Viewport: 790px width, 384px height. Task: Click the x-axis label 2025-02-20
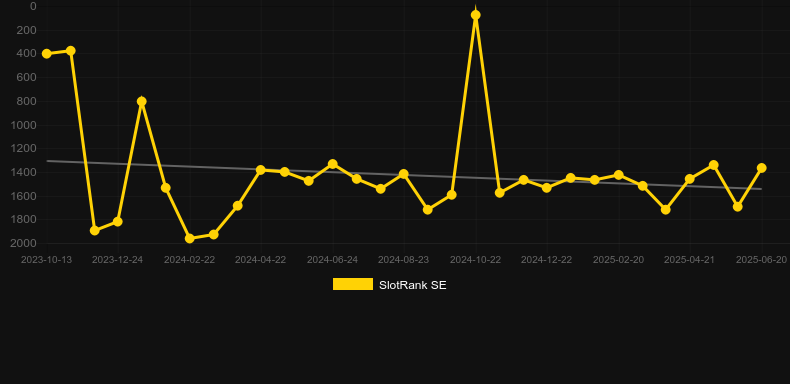619,260
